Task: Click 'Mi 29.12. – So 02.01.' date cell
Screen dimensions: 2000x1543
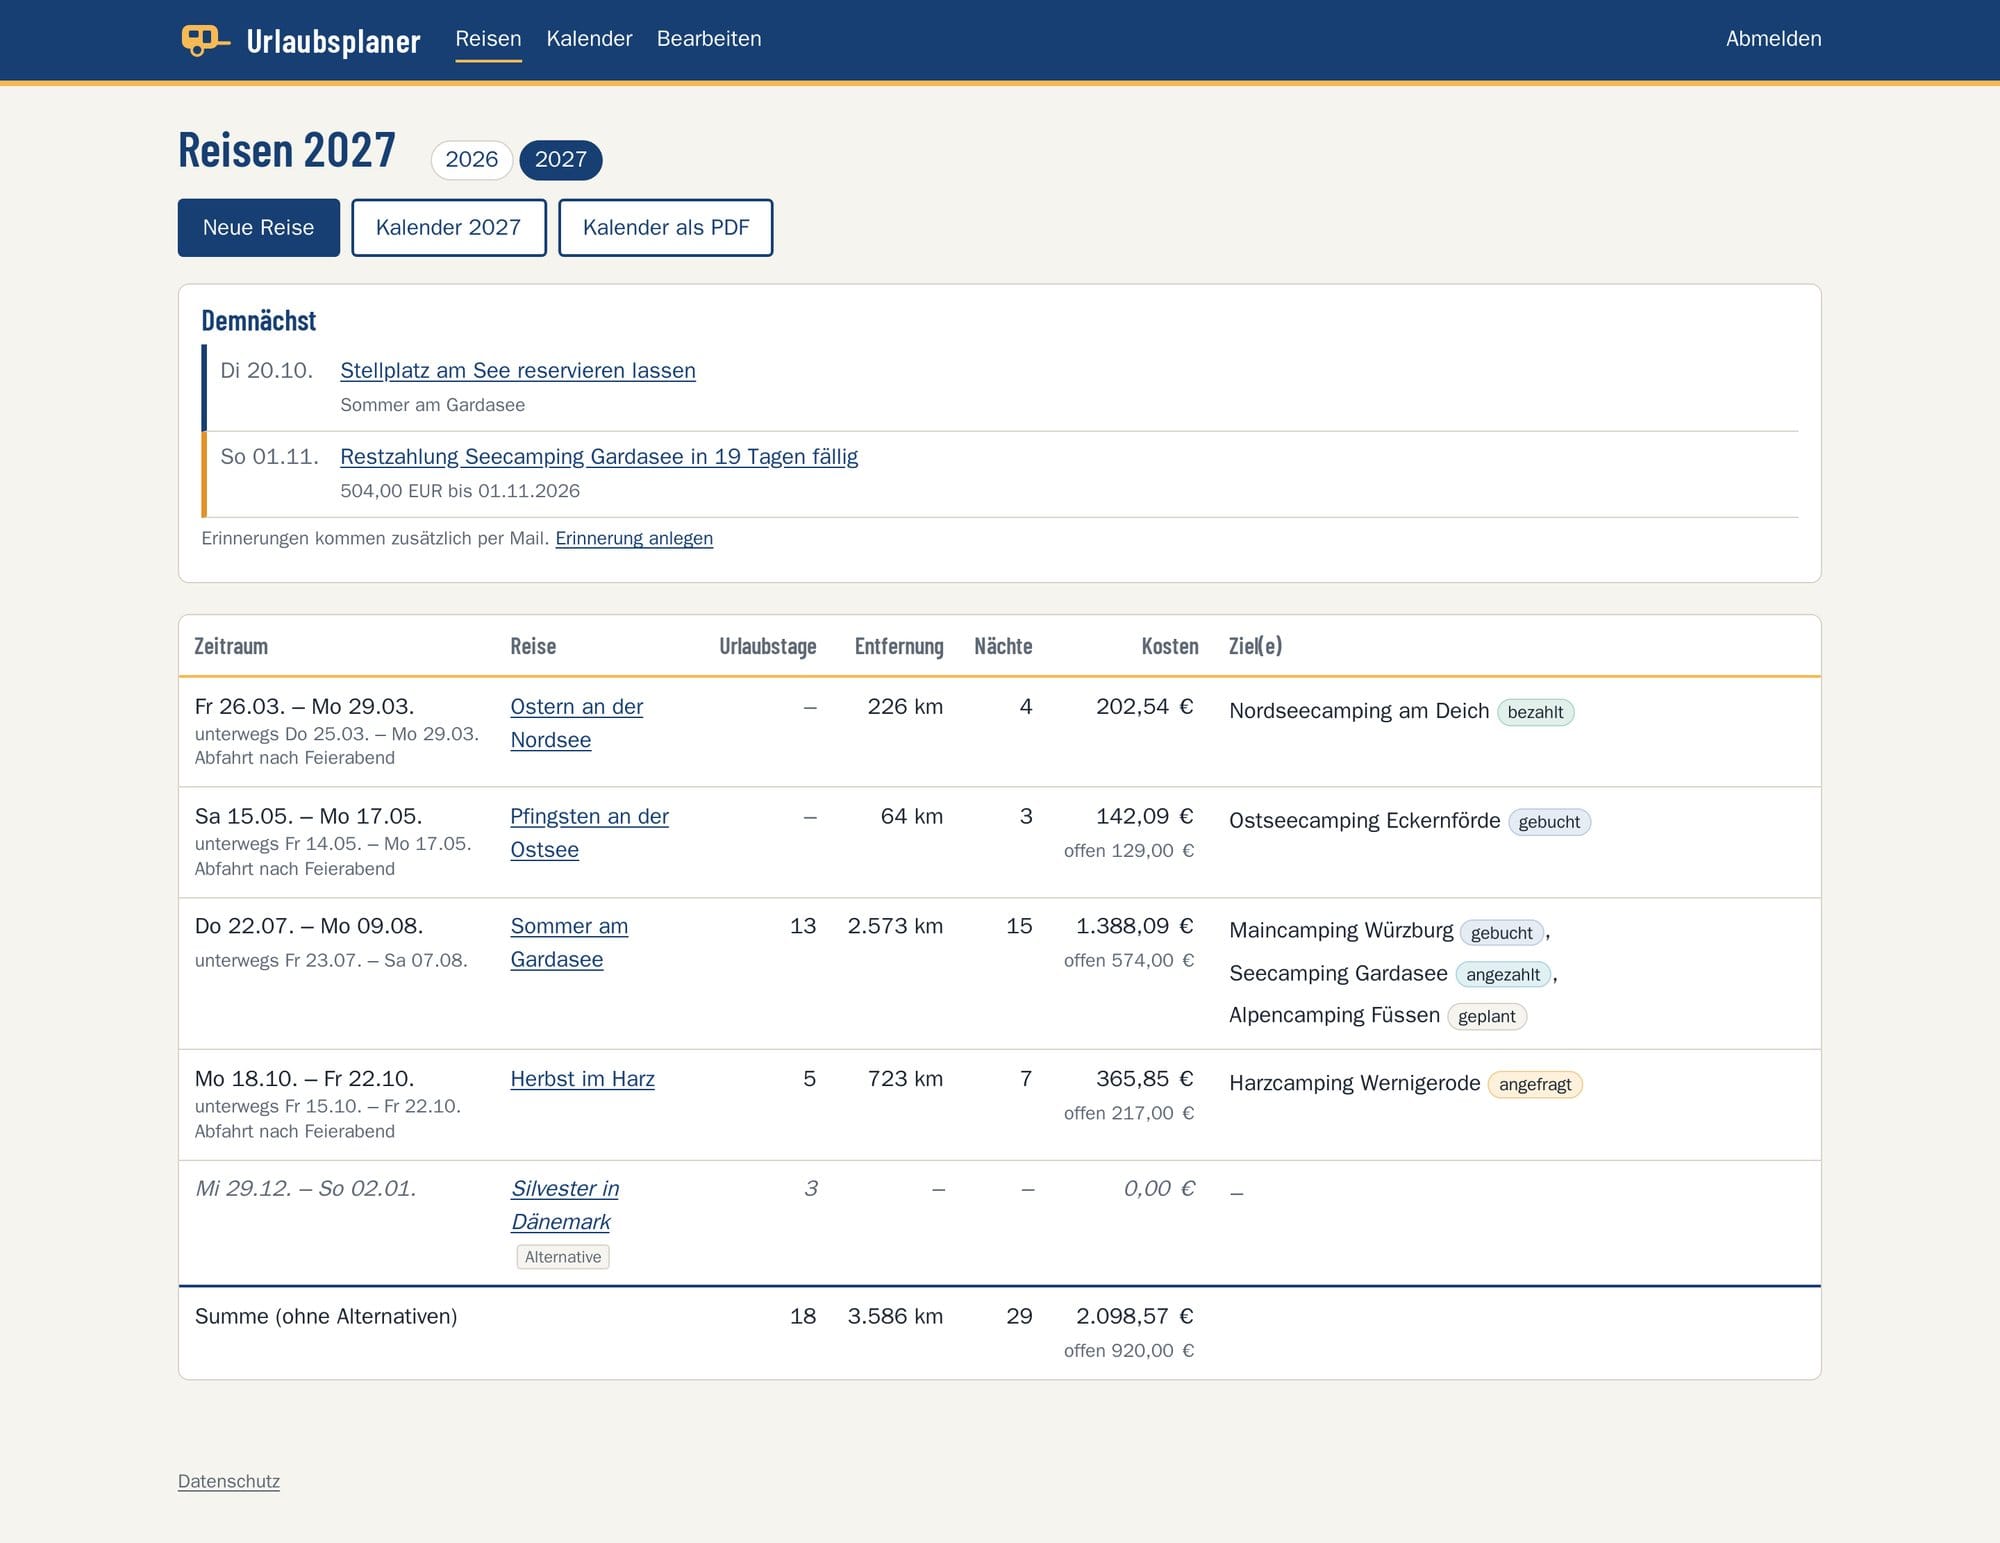Action: pos(306,1189)
